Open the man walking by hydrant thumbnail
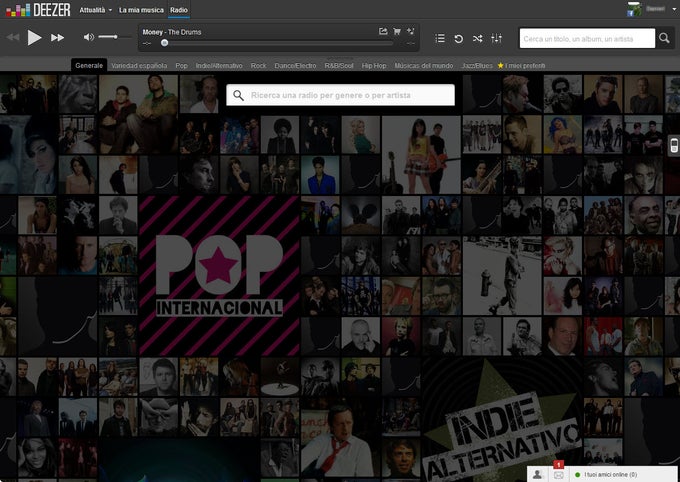The image size is (680, 482). click(x=502, y=275)
